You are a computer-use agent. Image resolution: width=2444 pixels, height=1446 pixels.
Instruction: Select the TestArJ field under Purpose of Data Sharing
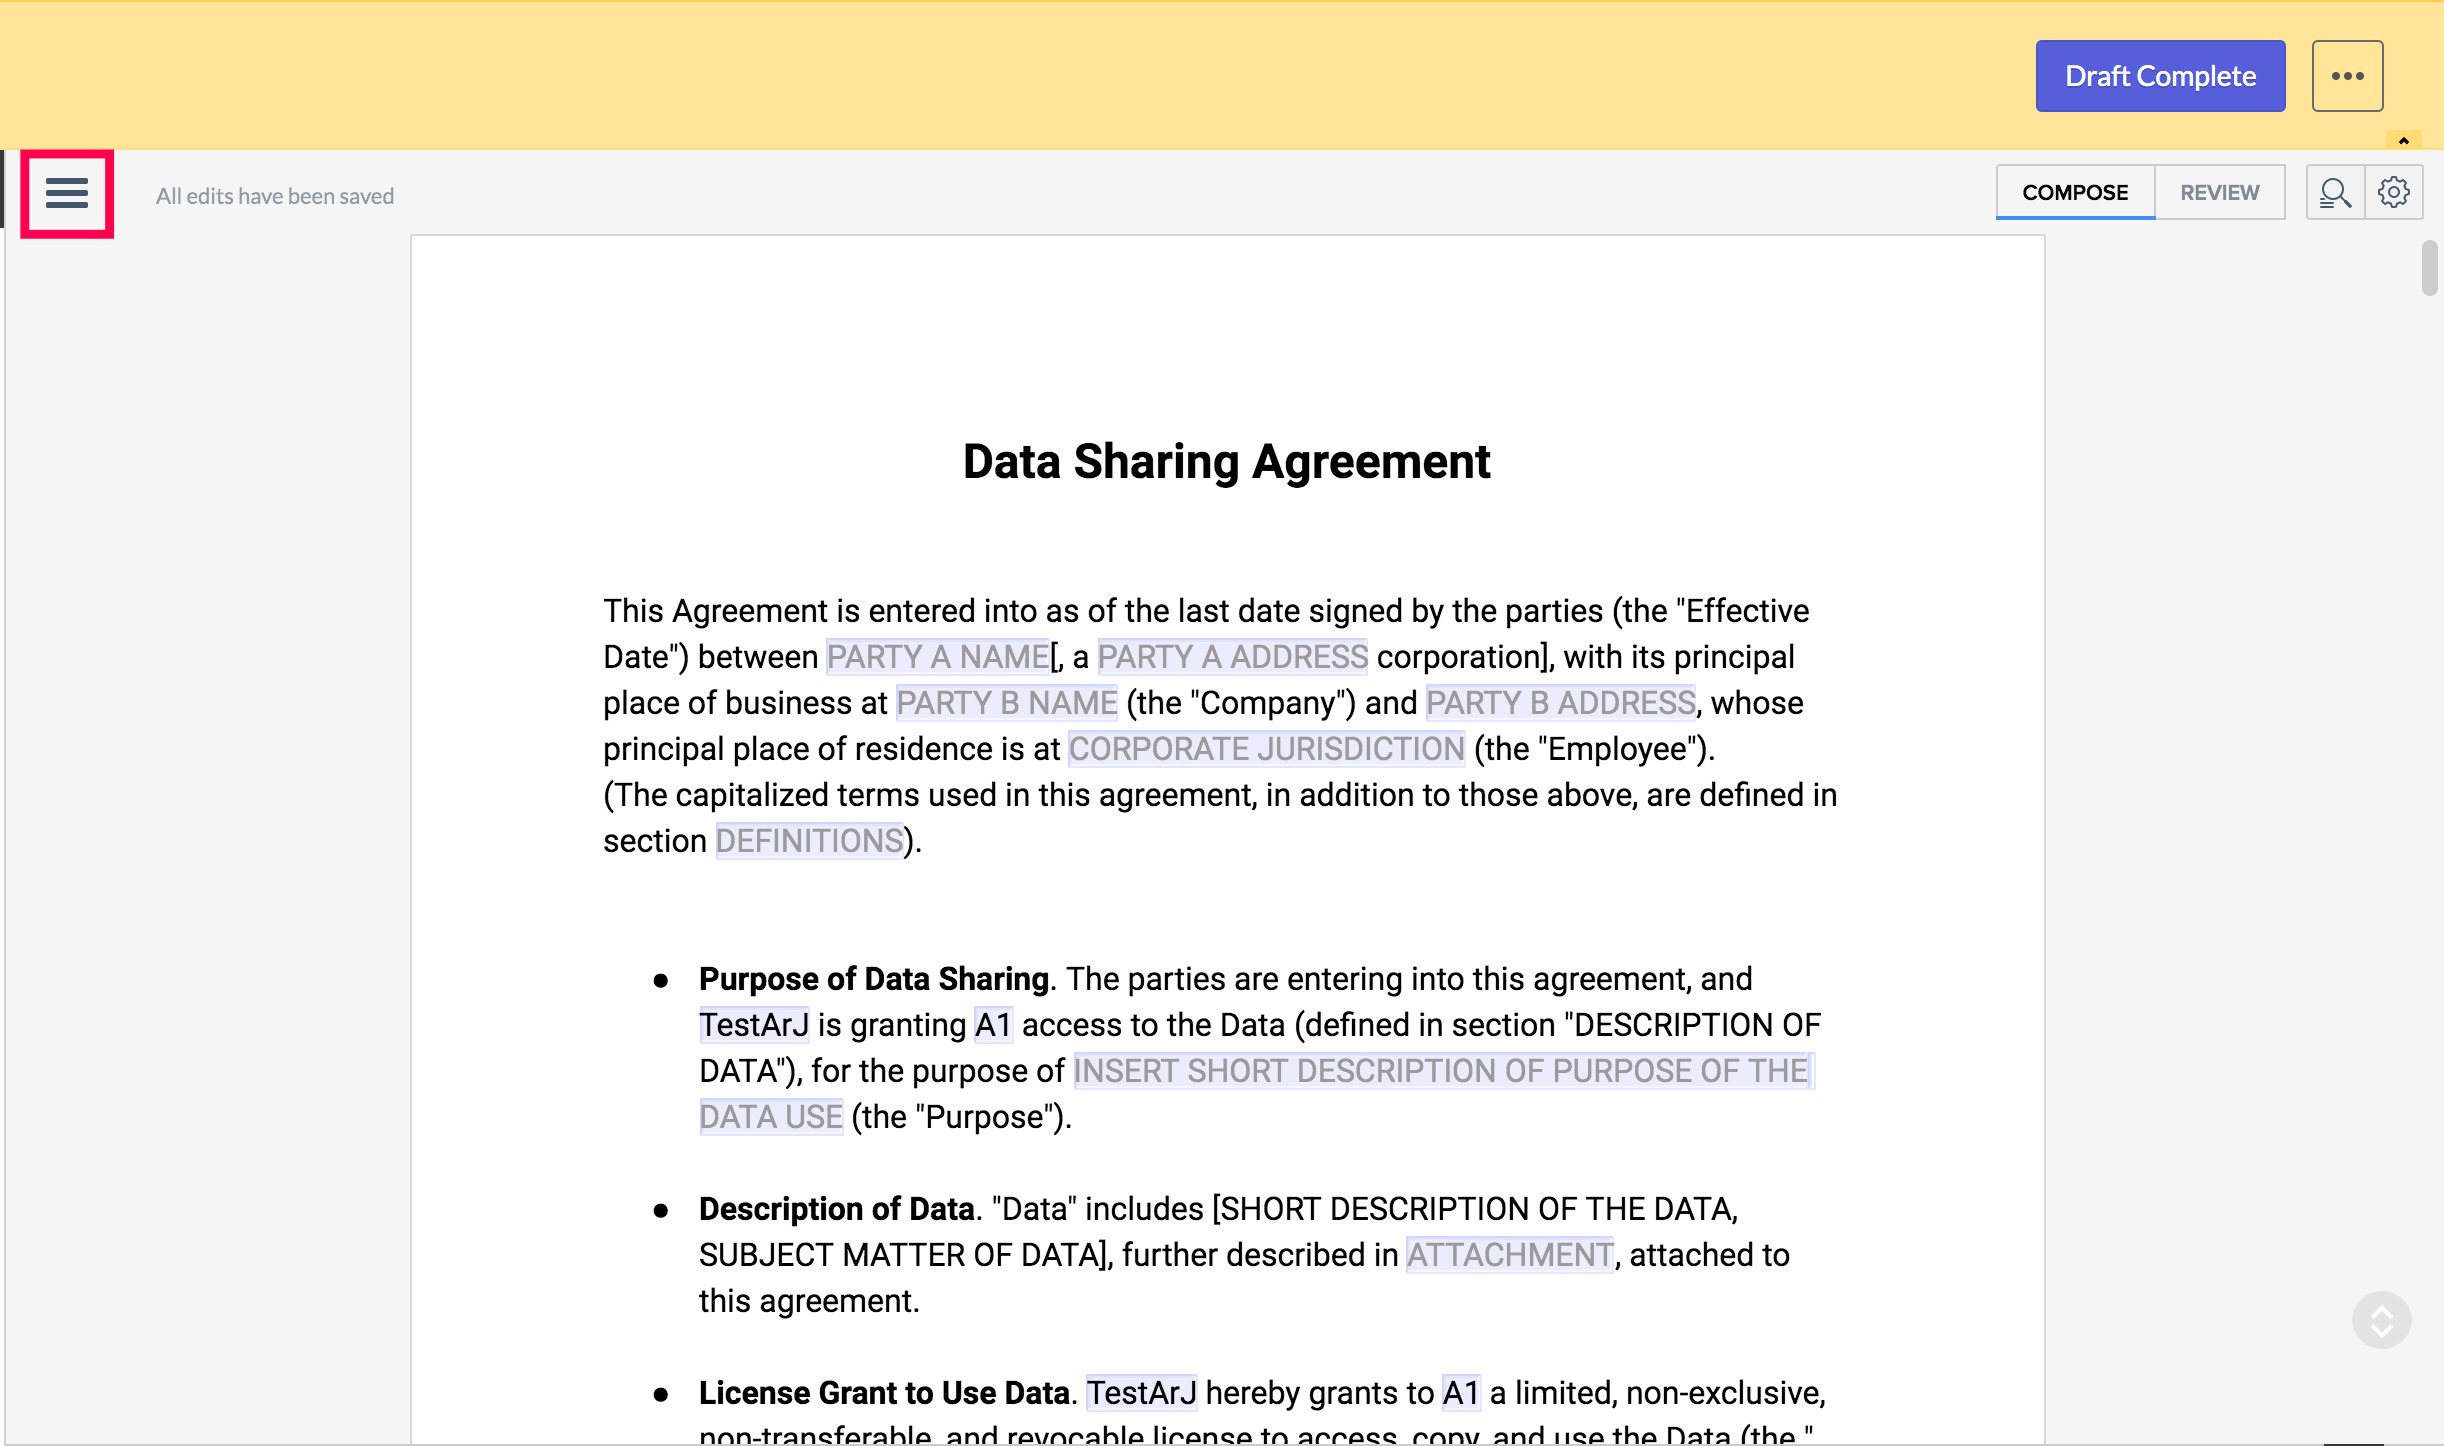(753, 1024)
